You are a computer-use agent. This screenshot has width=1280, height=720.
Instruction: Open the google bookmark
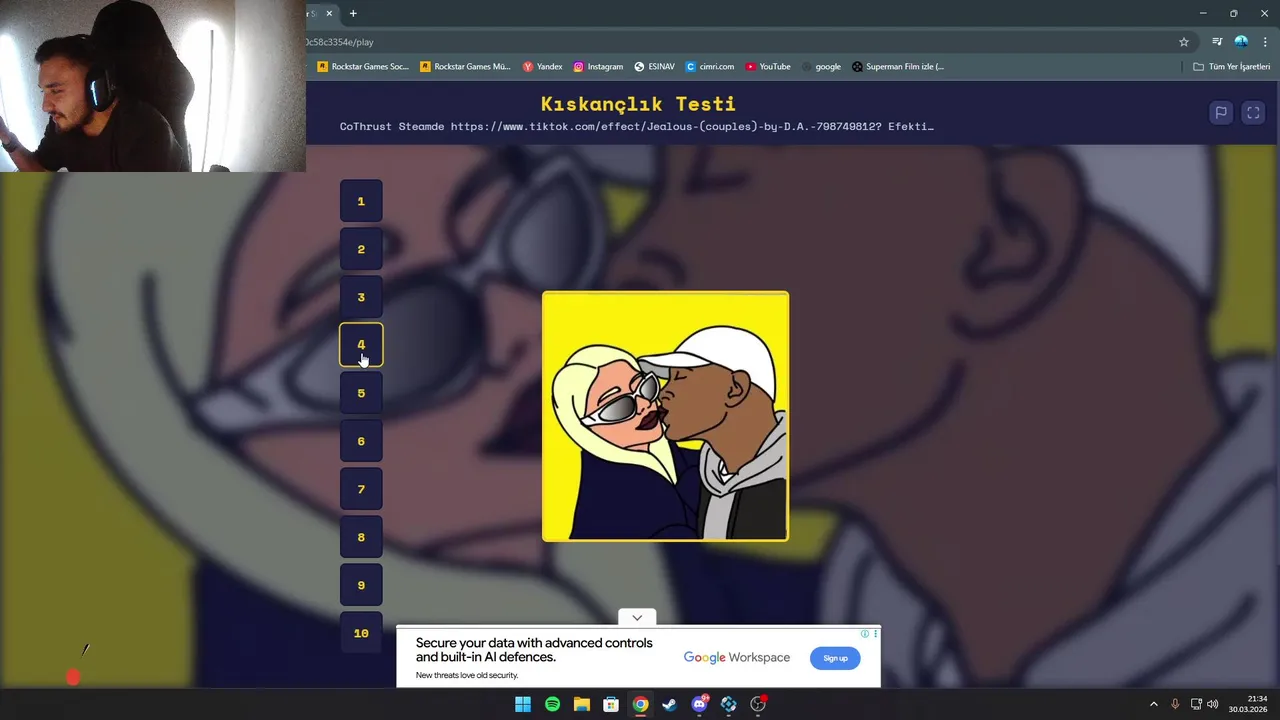click(821, 67)
